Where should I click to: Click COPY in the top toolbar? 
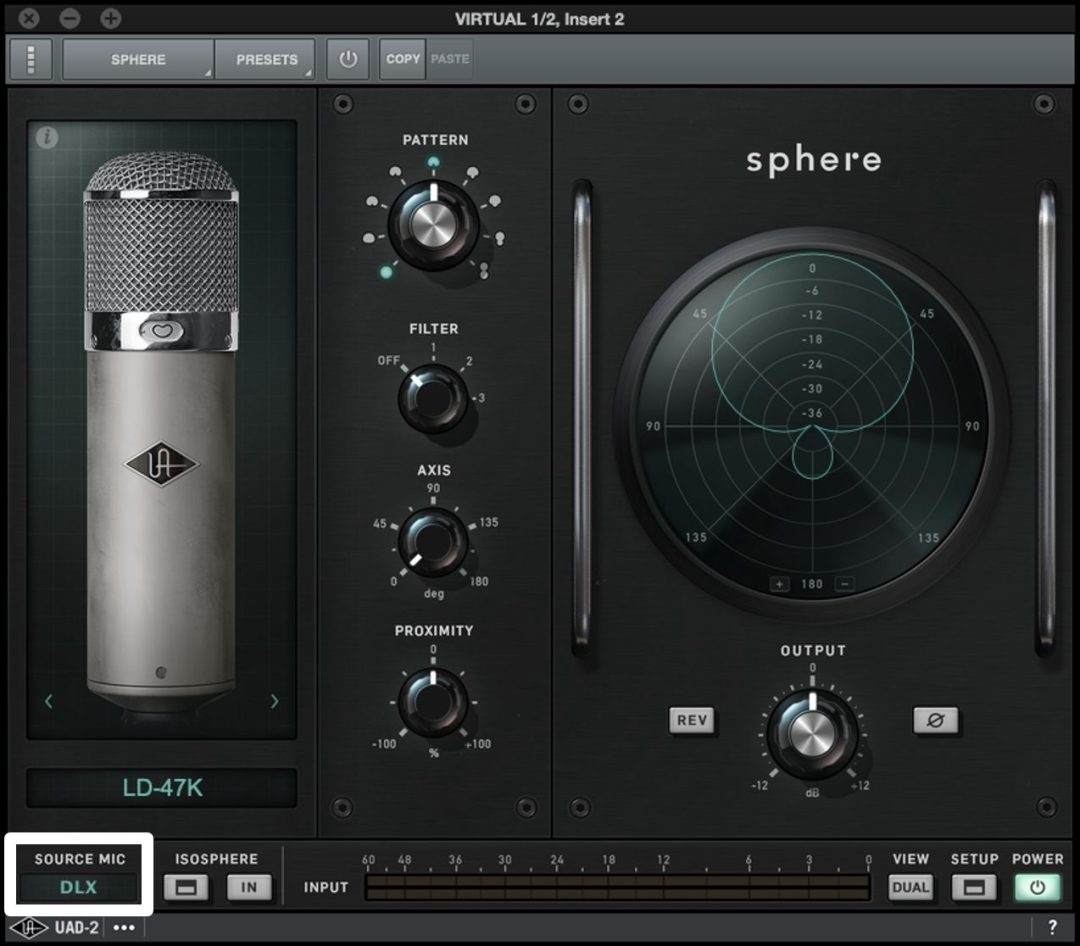401,58
